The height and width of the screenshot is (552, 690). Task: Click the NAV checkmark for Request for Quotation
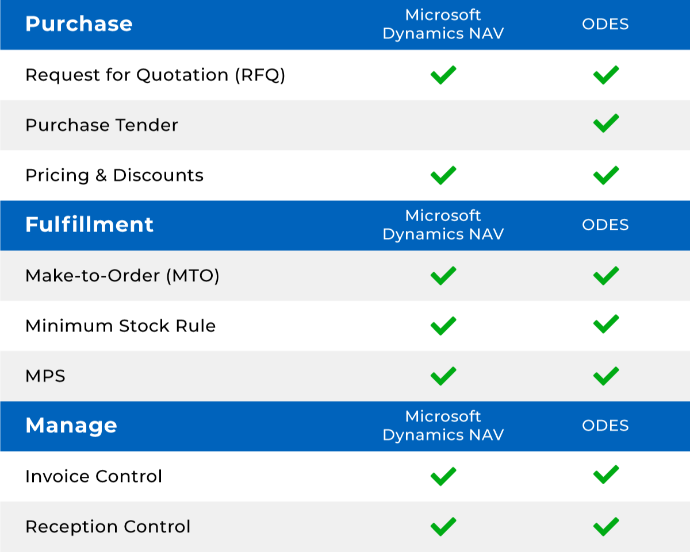[x=443, y=75]
